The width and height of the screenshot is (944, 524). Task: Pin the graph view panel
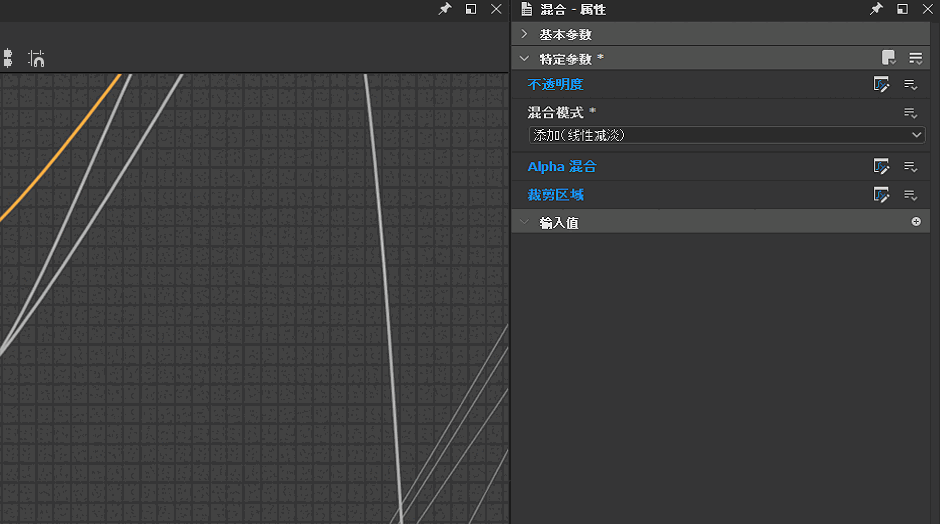445,9
